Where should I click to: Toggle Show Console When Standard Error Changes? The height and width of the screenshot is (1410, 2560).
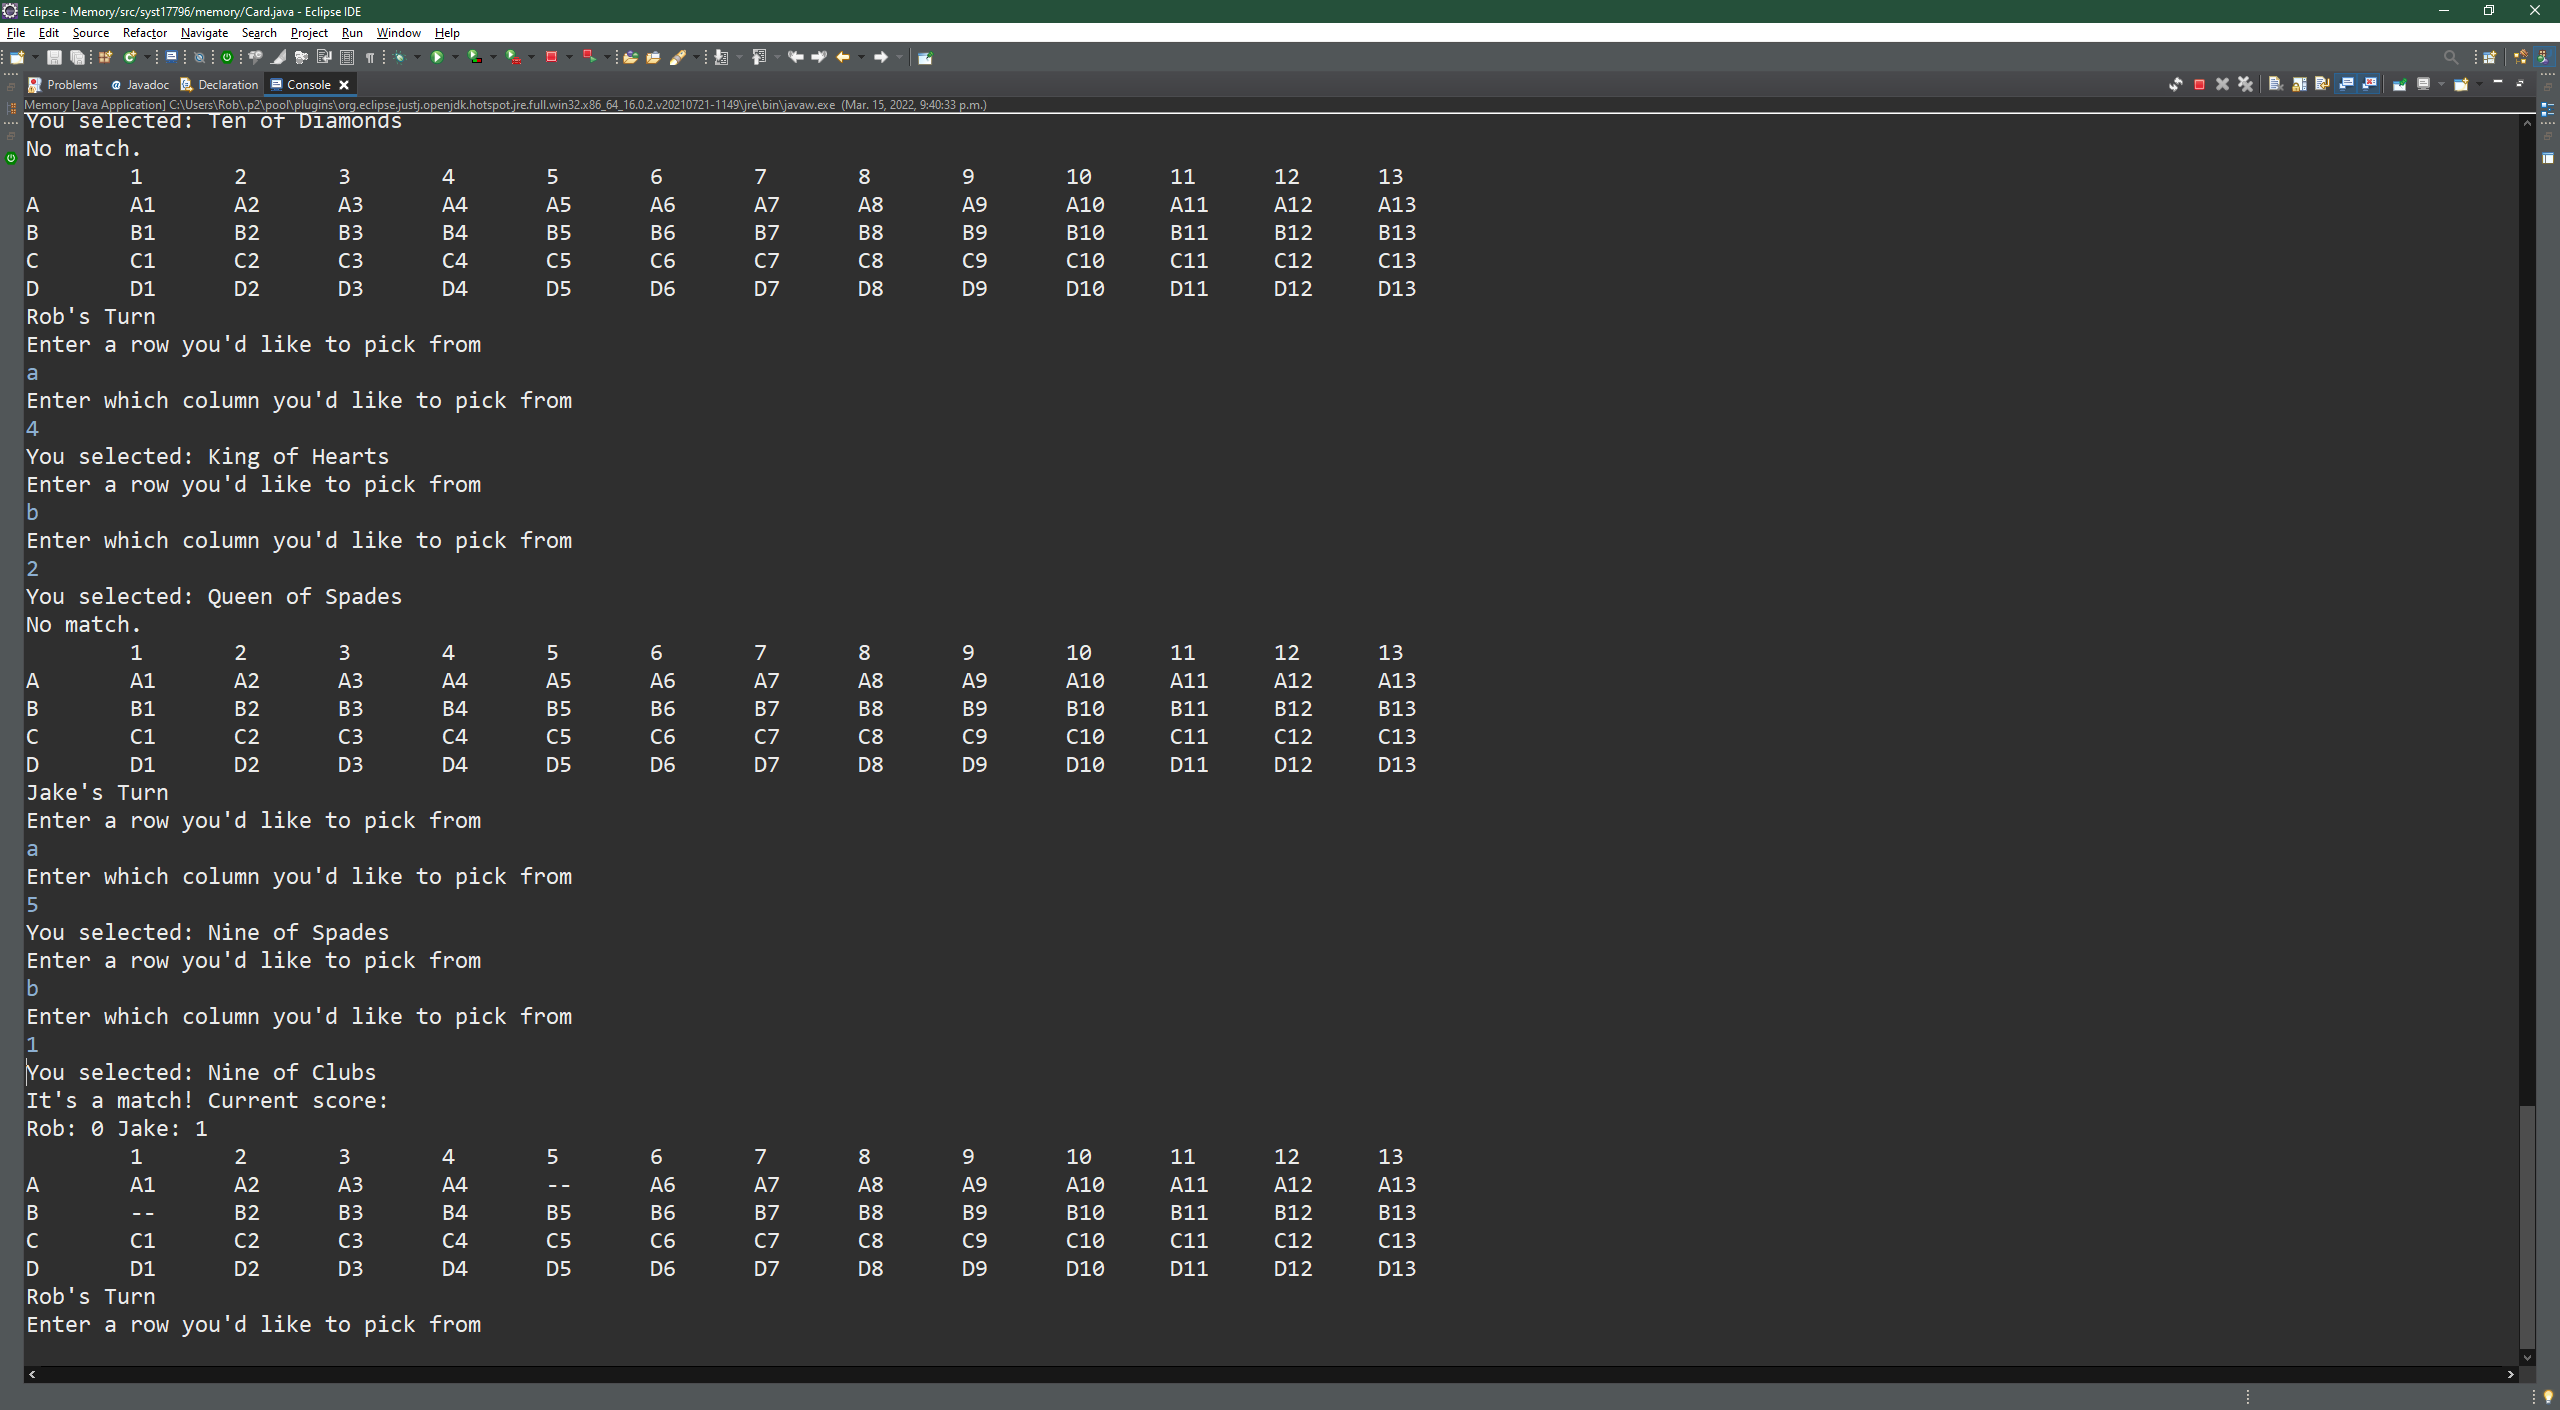point(2368,84)
